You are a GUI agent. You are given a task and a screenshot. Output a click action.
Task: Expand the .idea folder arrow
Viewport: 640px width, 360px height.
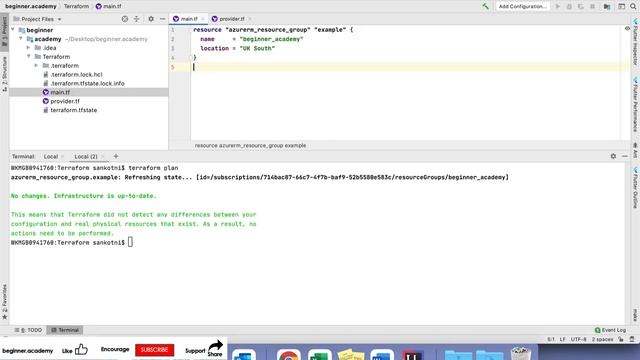tap(29, 48)
